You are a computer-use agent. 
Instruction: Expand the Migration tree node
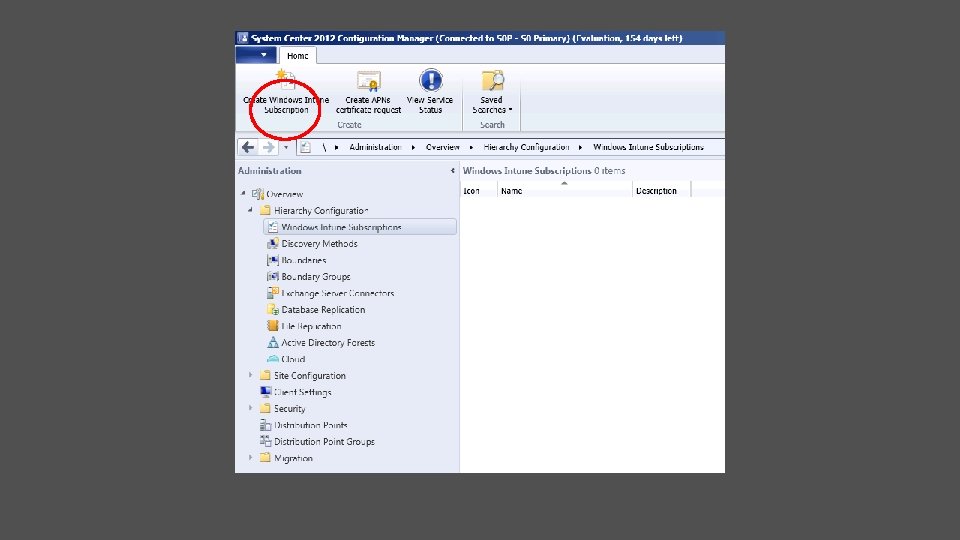click(250, 457)
